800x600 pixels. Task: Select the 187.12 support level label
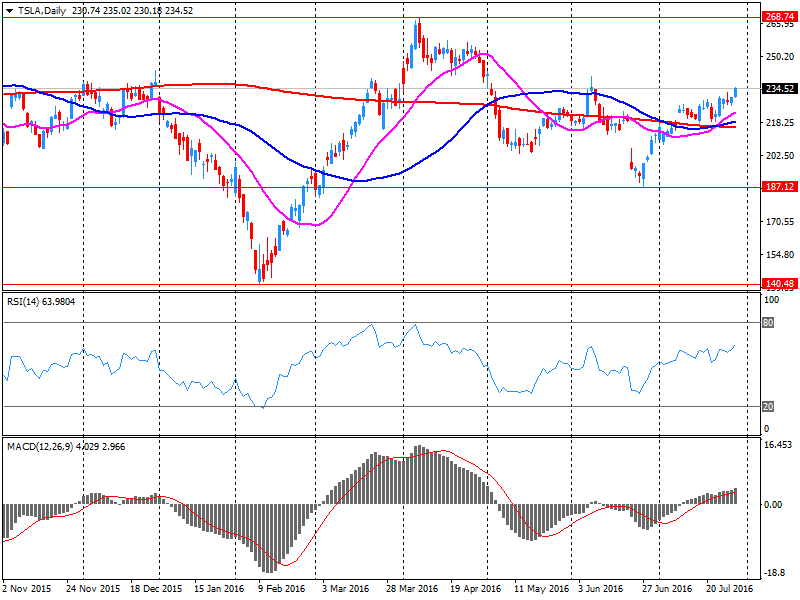(780, 187)
